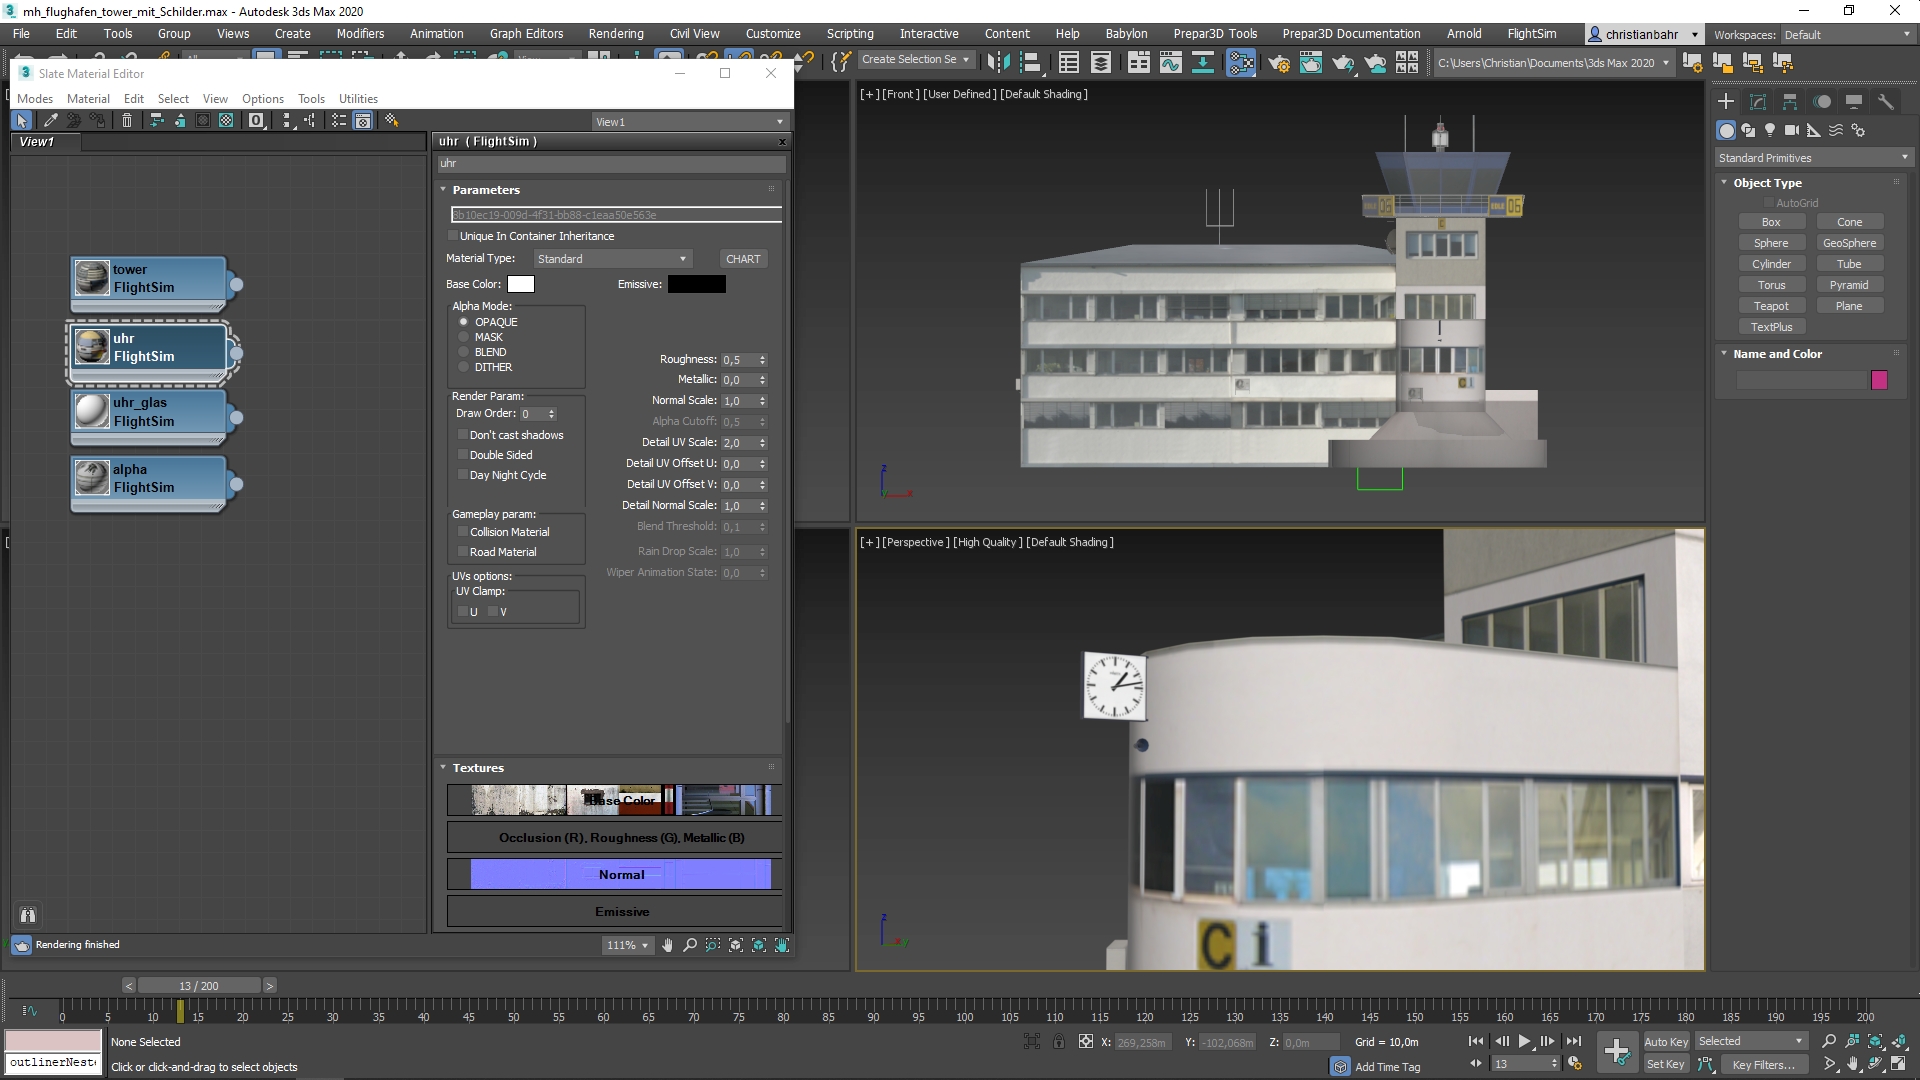Viewport: 1920px width, 1080px height.
Task: Enable the Day Night Cycle checkbox
Action: click(x=463, y=475)
